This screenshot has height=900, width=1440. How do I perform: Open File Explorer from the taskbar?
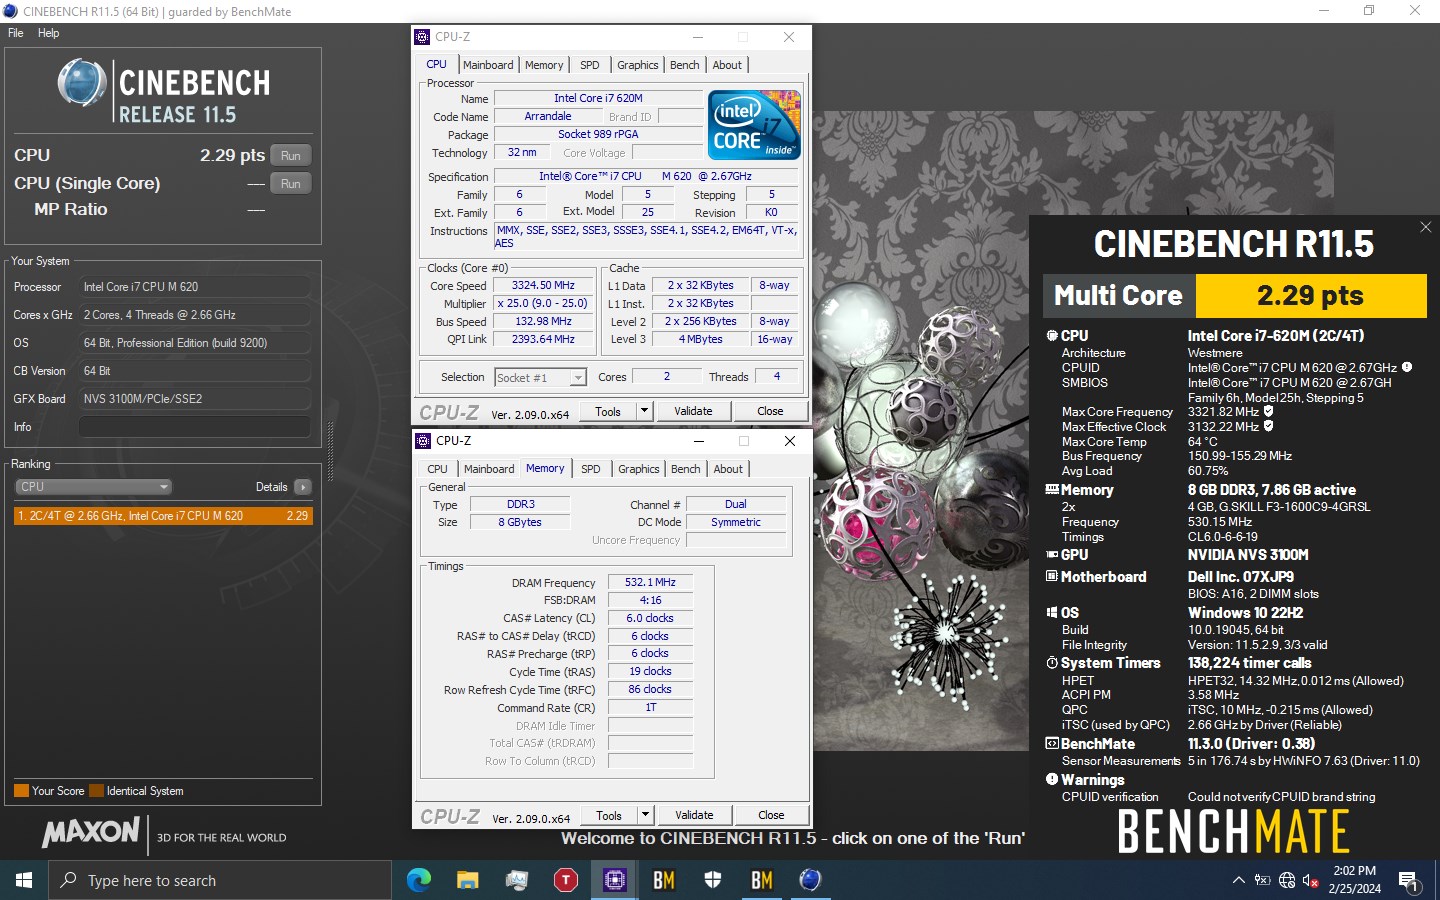point(468,880)
